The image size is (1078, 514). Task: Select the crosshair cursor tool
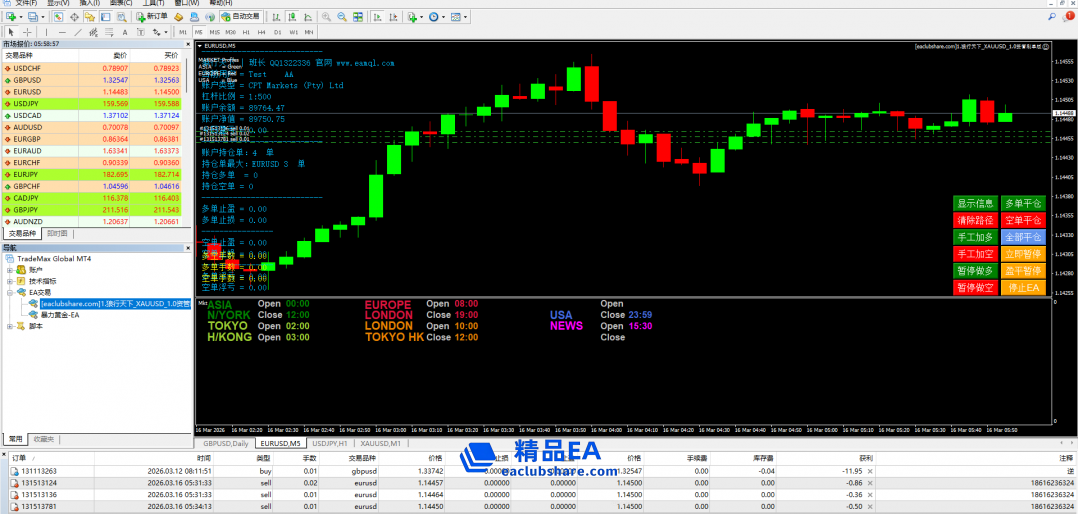25,32
